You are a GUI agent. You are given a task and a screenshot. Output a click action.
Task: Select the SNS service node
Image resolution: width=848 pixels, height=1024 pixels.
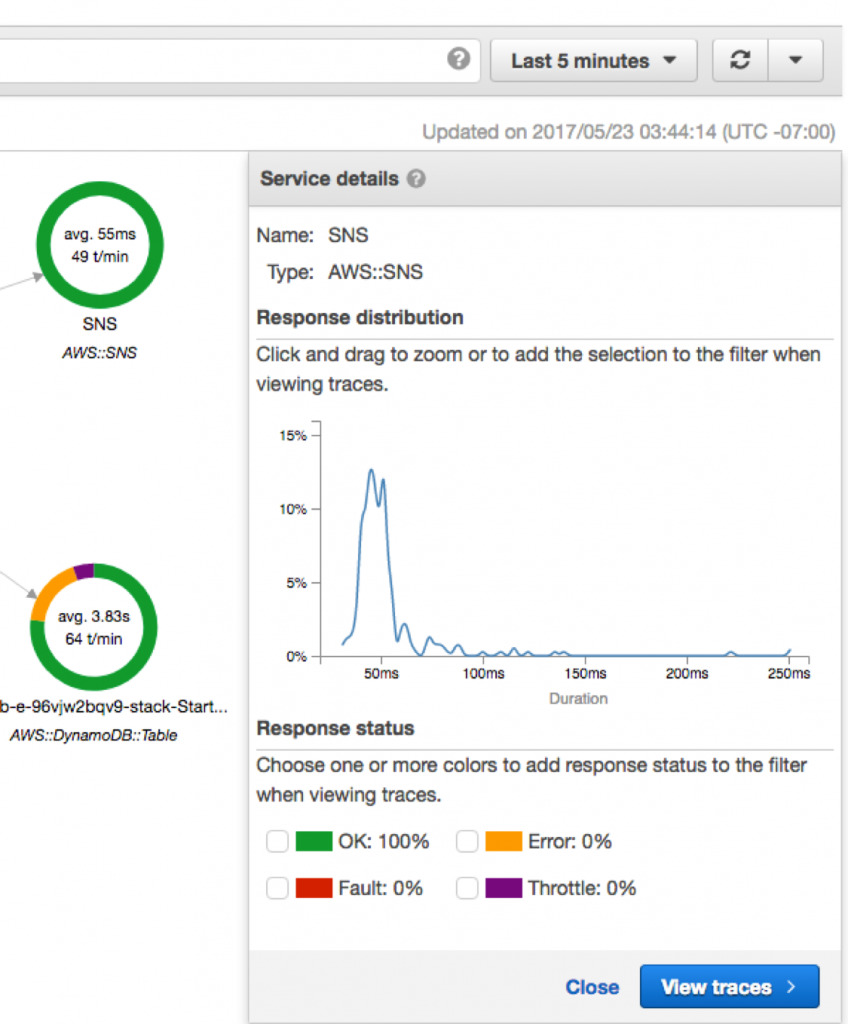(100, 245)
